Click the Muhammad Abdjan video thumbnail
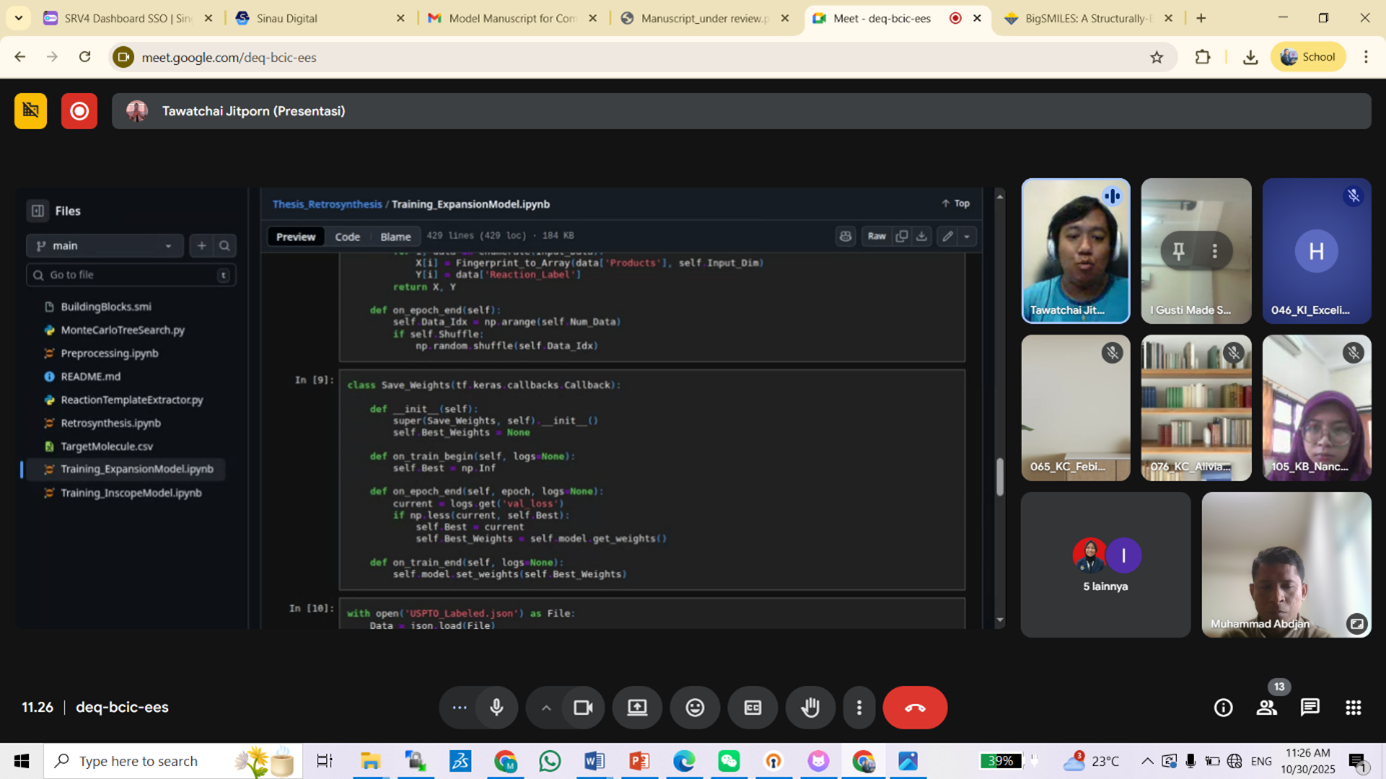The image size is (1386, 779). 1285,564
